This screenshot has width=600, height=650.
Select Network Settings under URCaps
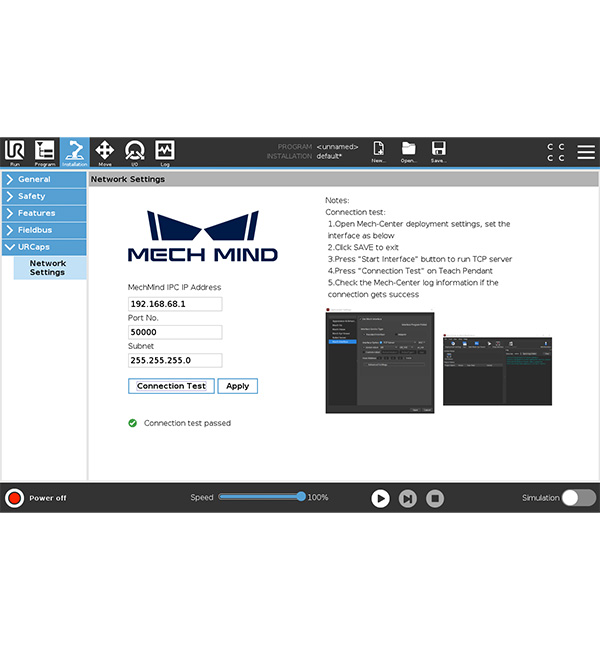pyautogui.click(x=50, y=268)
